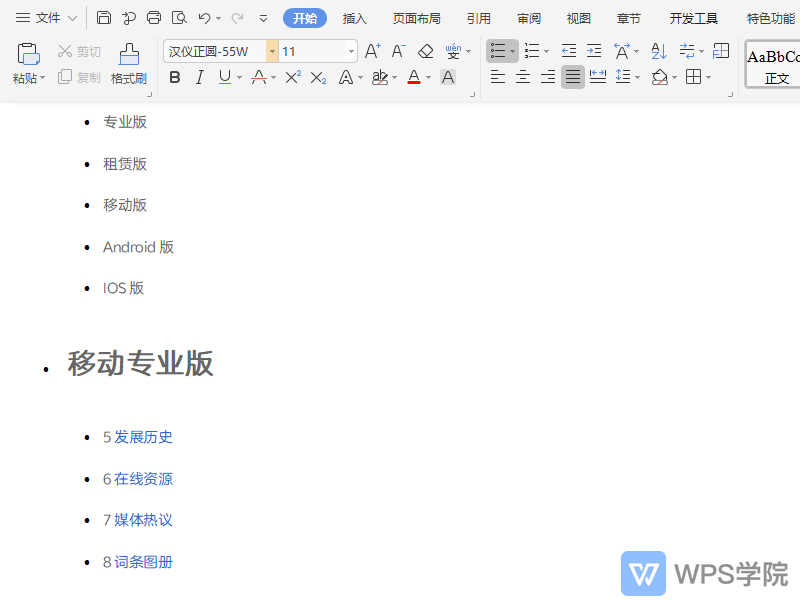Toggle underline formatting

point(226,77)
